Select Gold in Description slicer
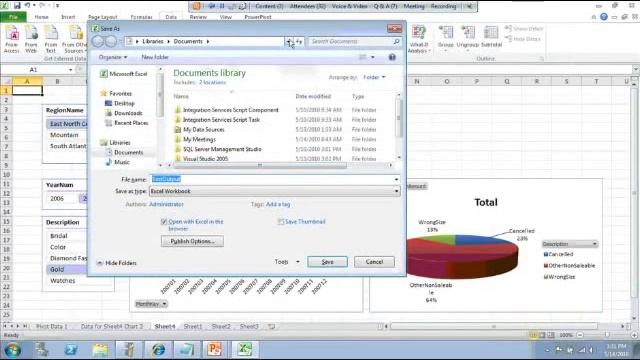This screenshot has height=360, width=640. (x=67, y=269)
